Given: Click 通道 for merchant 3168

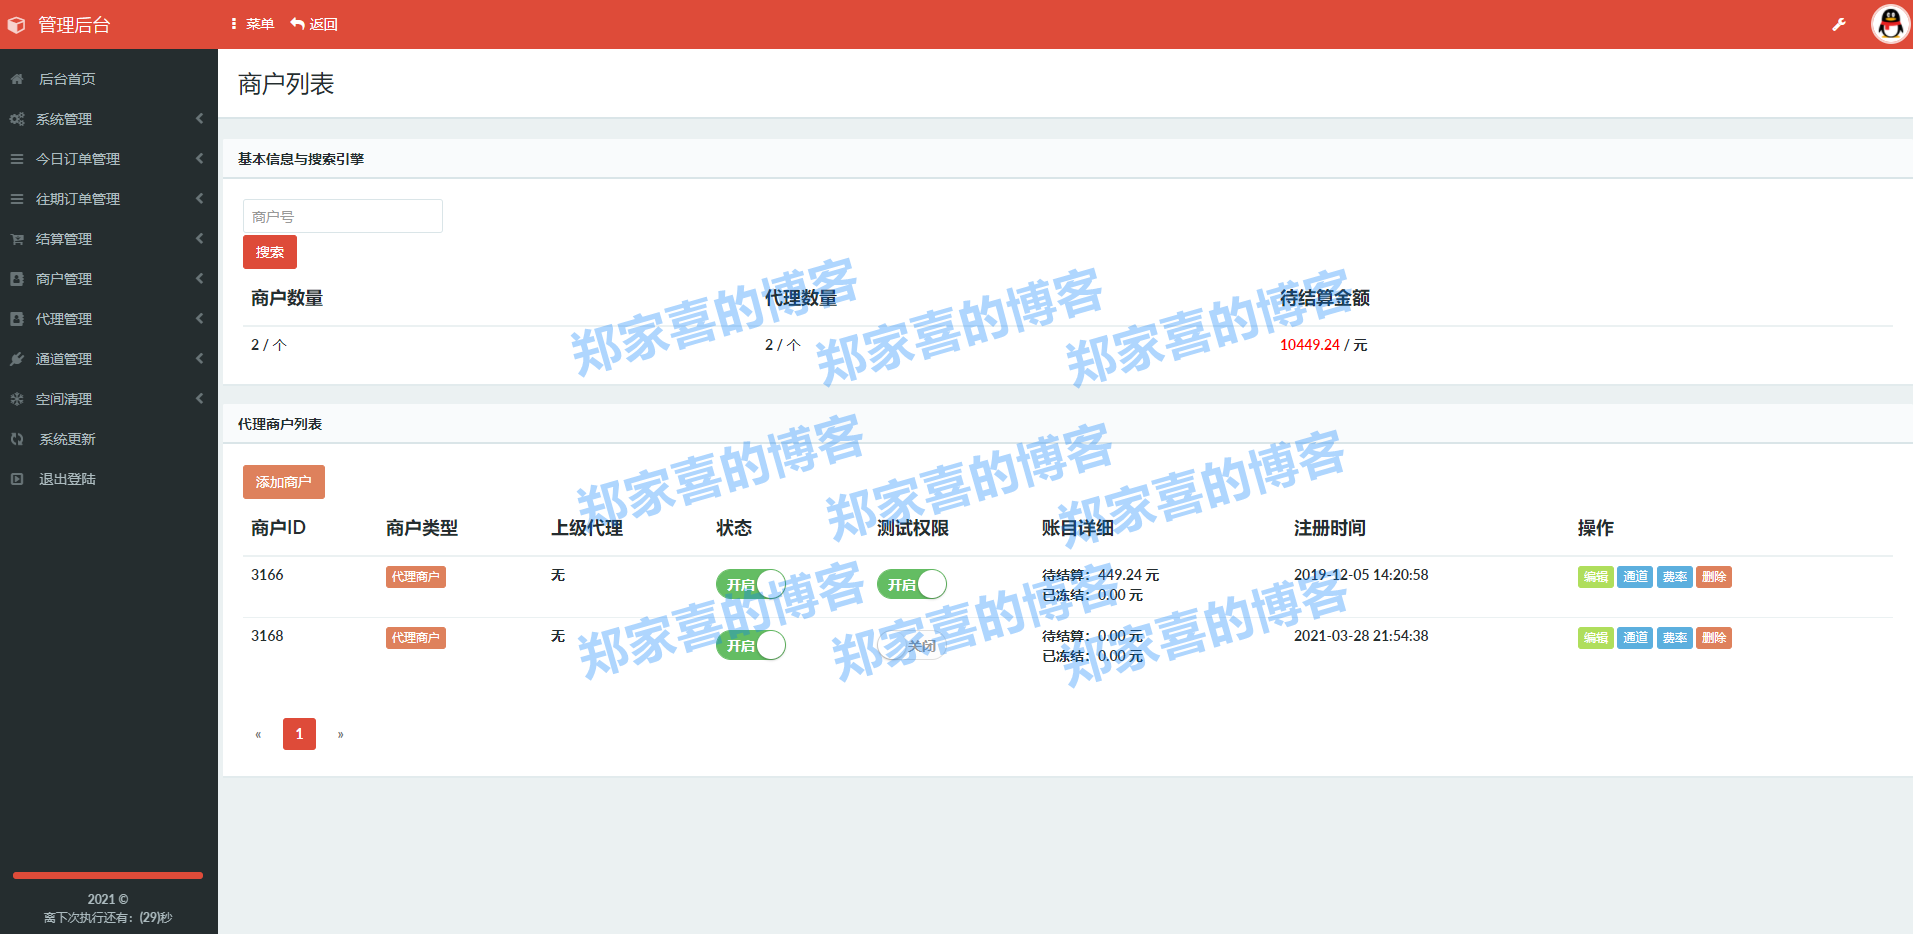Looking at the screenshot, I should click(1635, 638).
